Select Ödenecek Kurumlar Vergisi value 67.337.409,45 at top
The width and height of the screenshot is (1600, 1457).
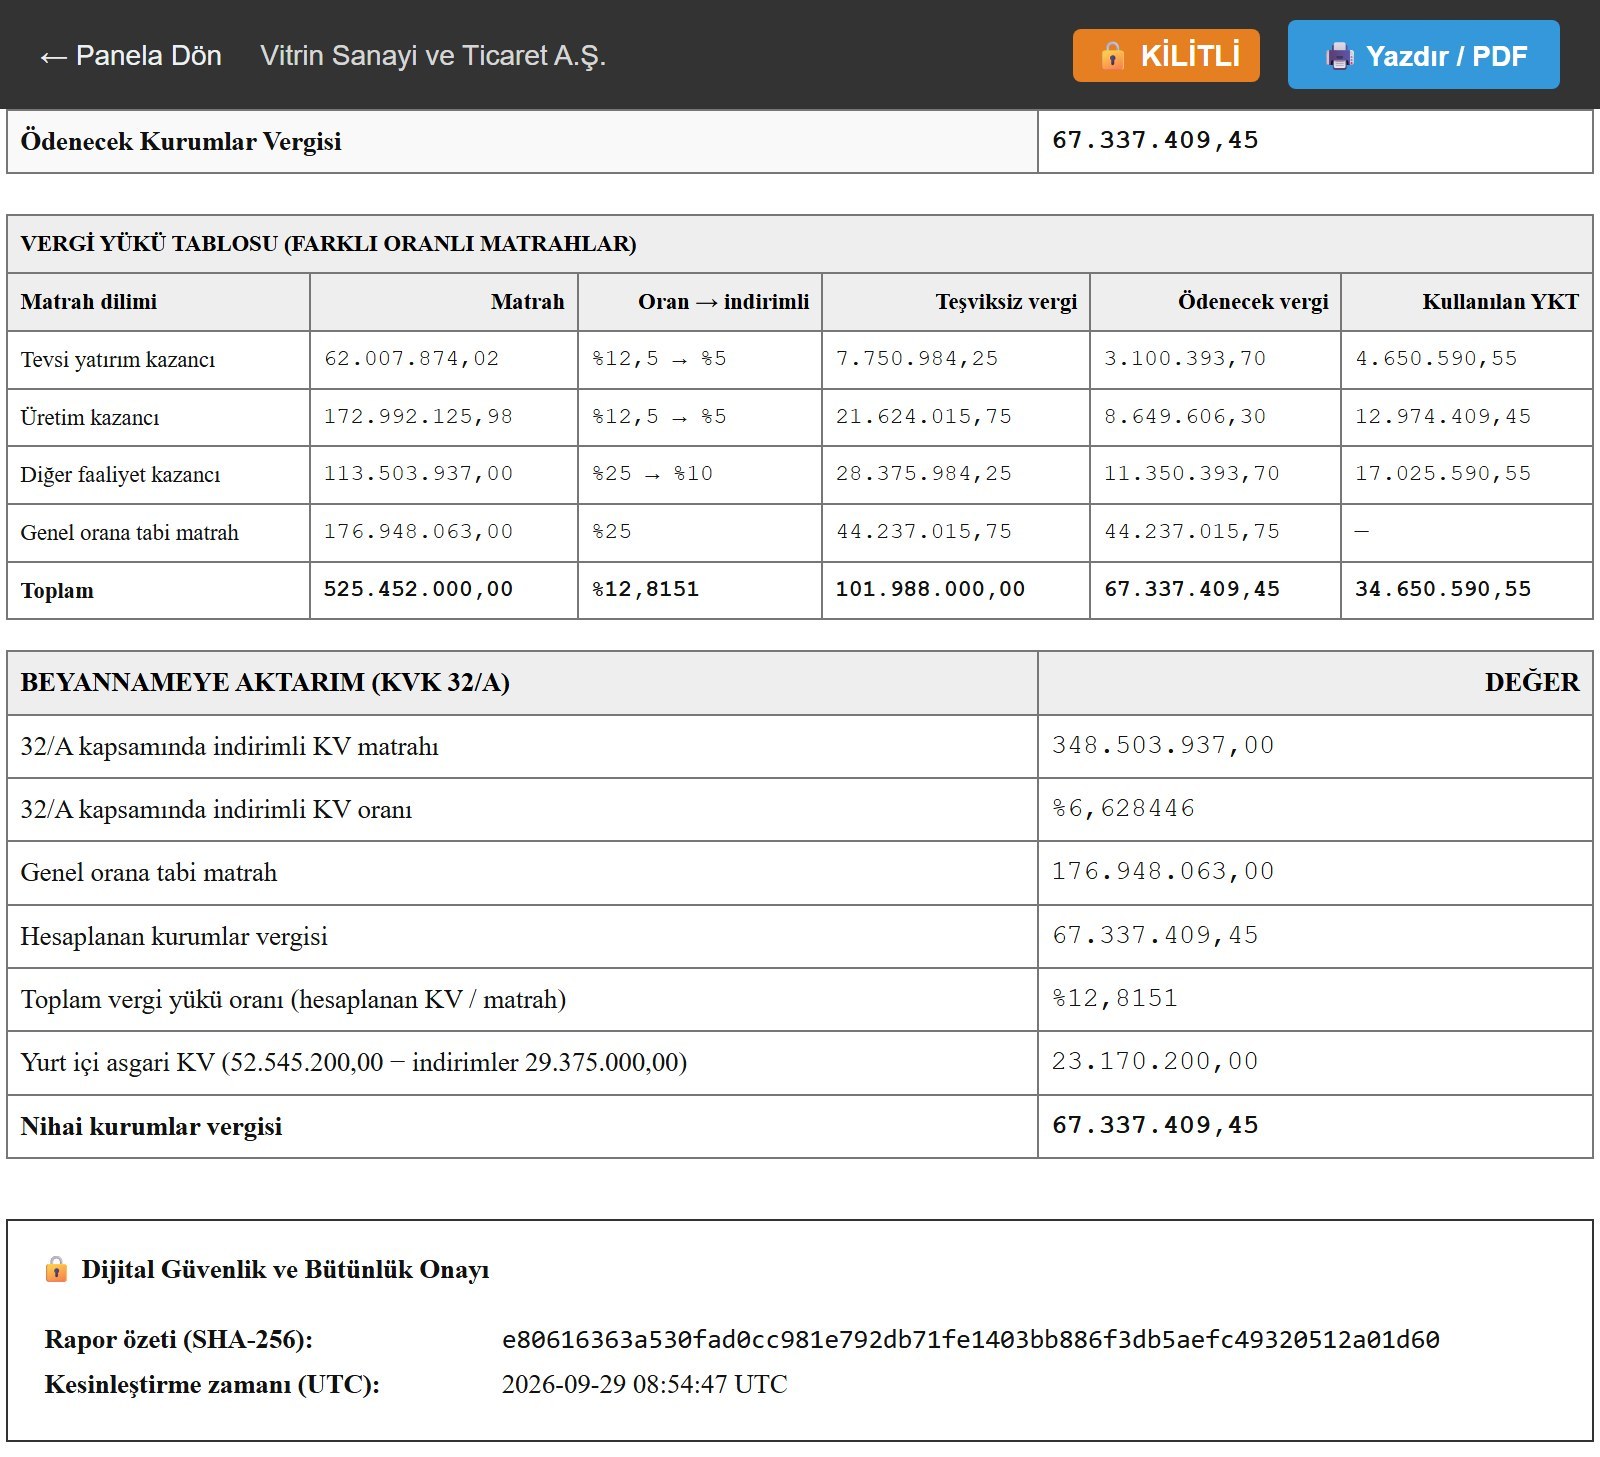(x=1155, y=140)
